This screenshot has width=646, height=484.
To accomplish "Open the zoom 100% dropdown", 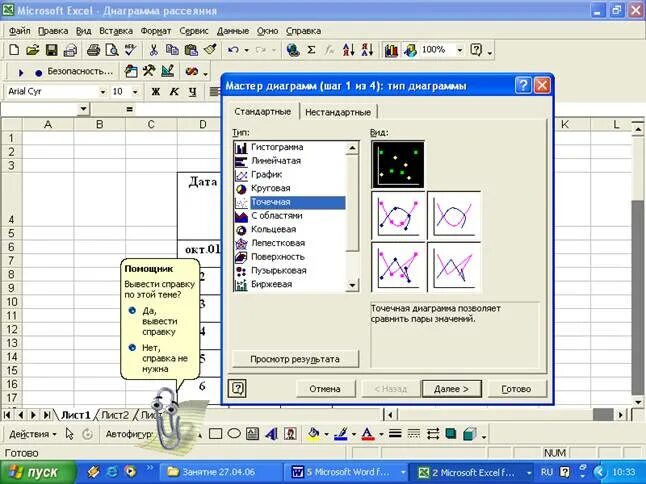I will coord(460,50).
